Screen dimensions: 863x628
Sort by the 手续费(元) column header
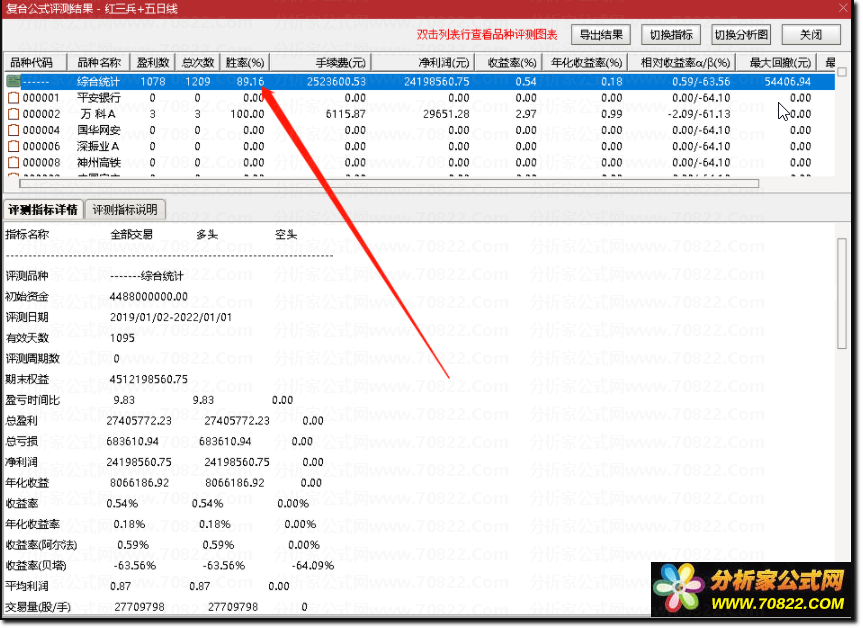321,62
